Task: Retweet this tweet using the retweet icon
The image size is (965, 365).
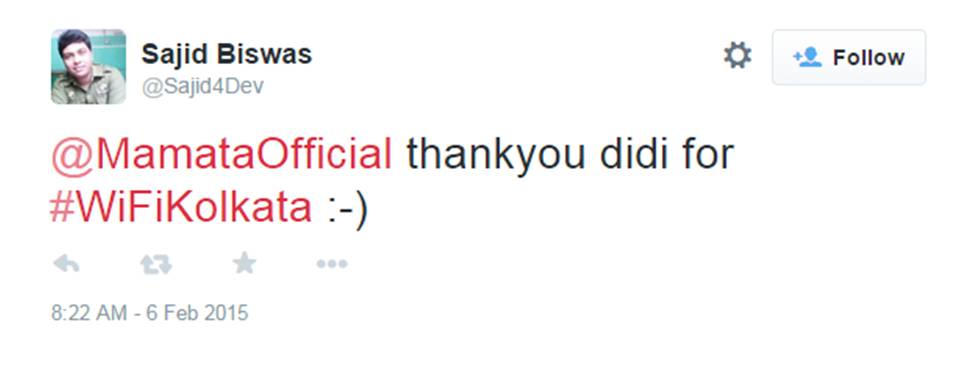Action: pyautogui.click(x=156, y=265)
